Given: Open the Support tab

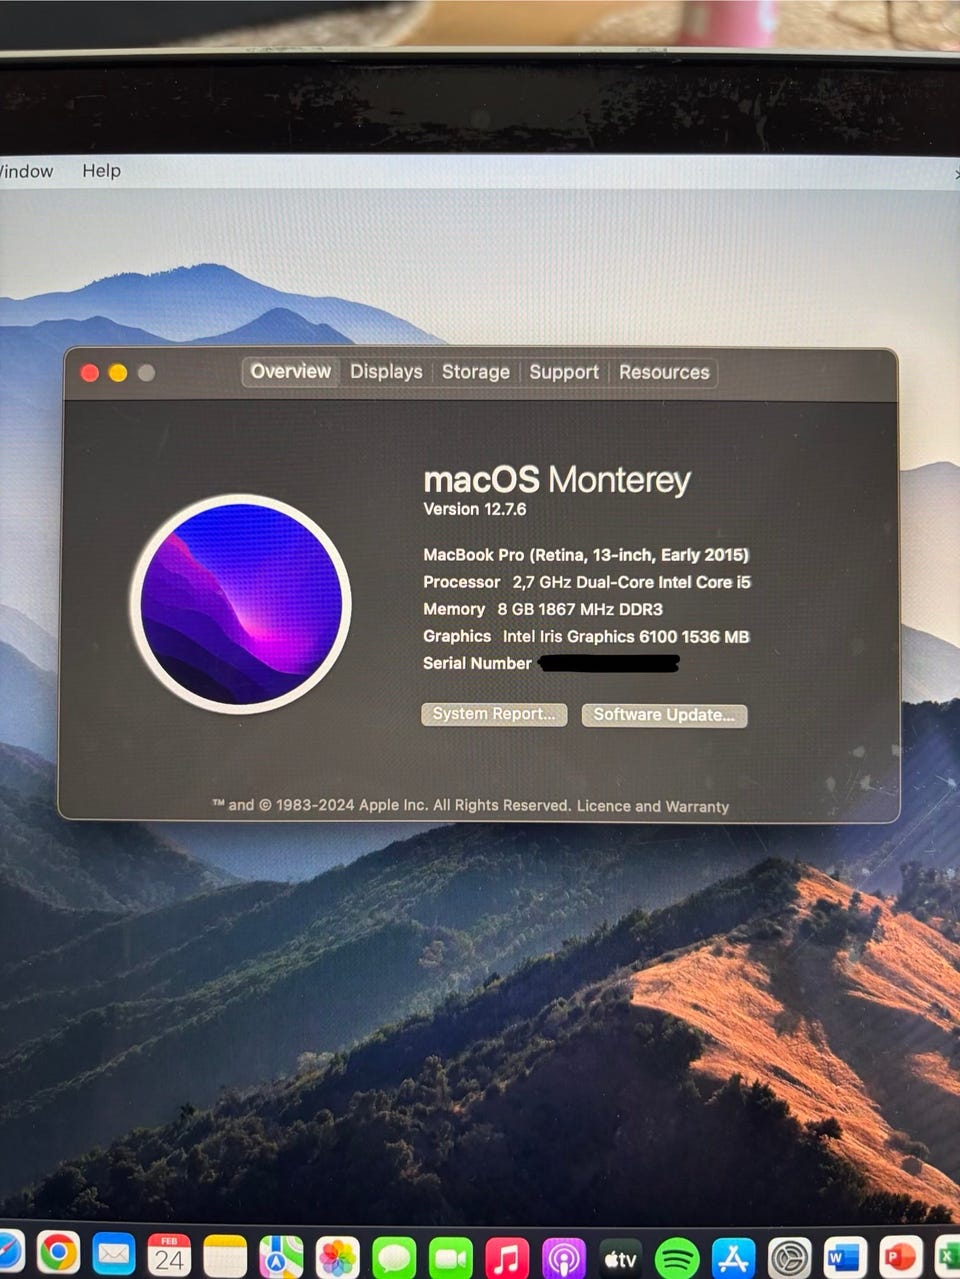Looking at the screenshot, I should click(564, 372).
